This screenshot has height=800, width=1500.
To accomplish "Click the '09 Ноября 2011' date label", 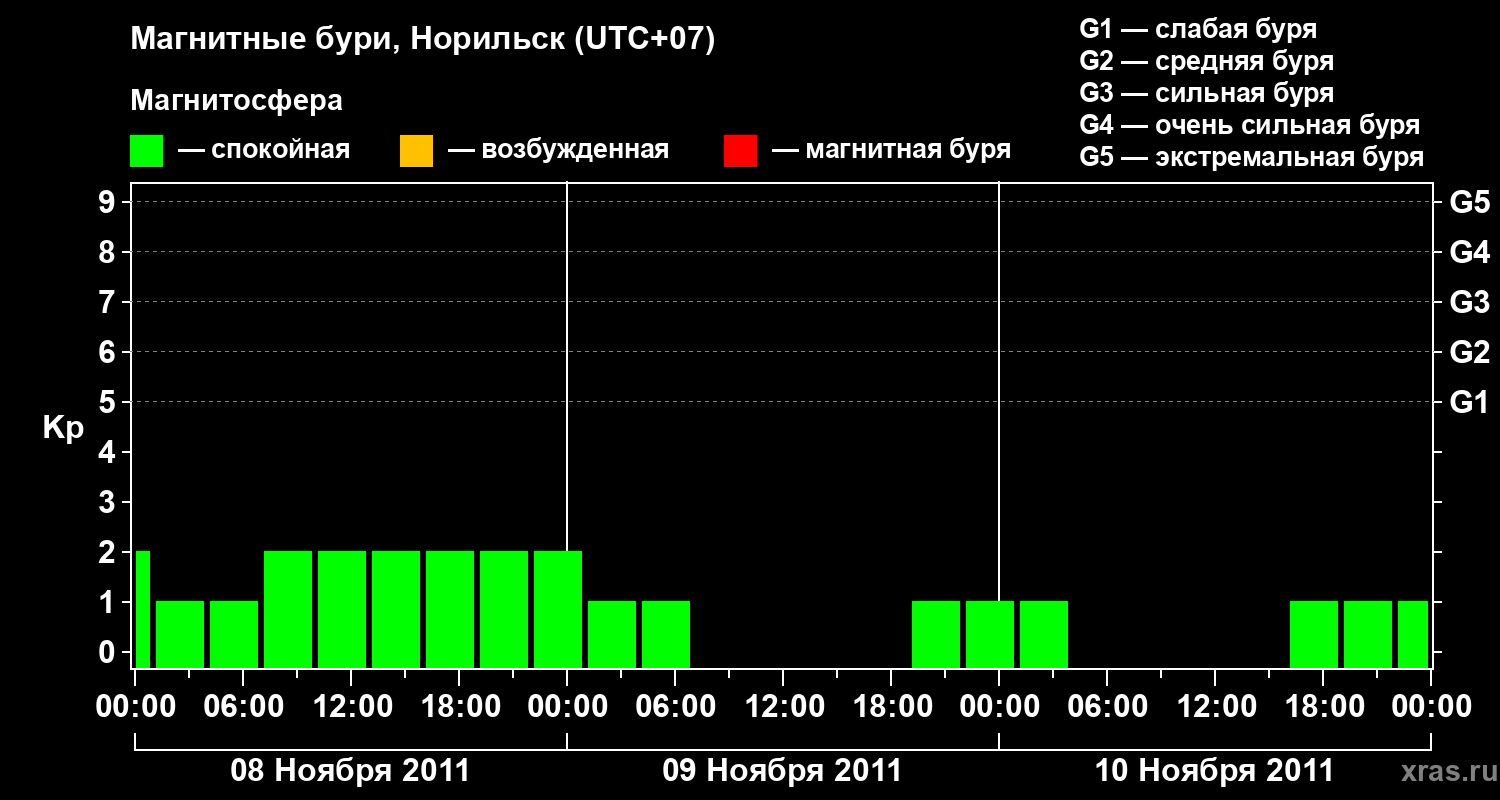I will pos(782,771).
